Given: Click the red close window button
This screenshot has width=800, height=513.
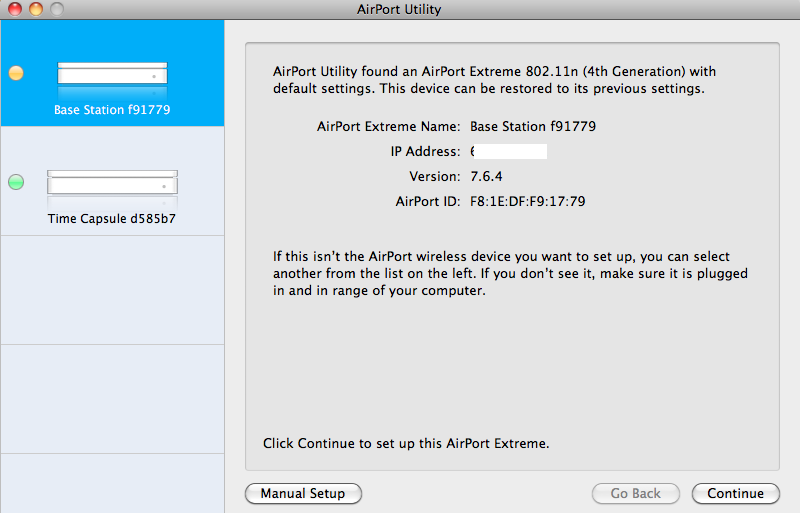Looking at the screenshot, I should pyautogui.click(x=15, y=9).
